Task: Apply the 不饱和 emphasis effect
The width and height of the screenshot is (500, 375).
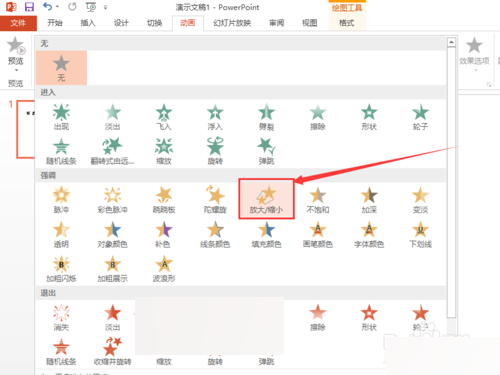Action: pos(318,200)
